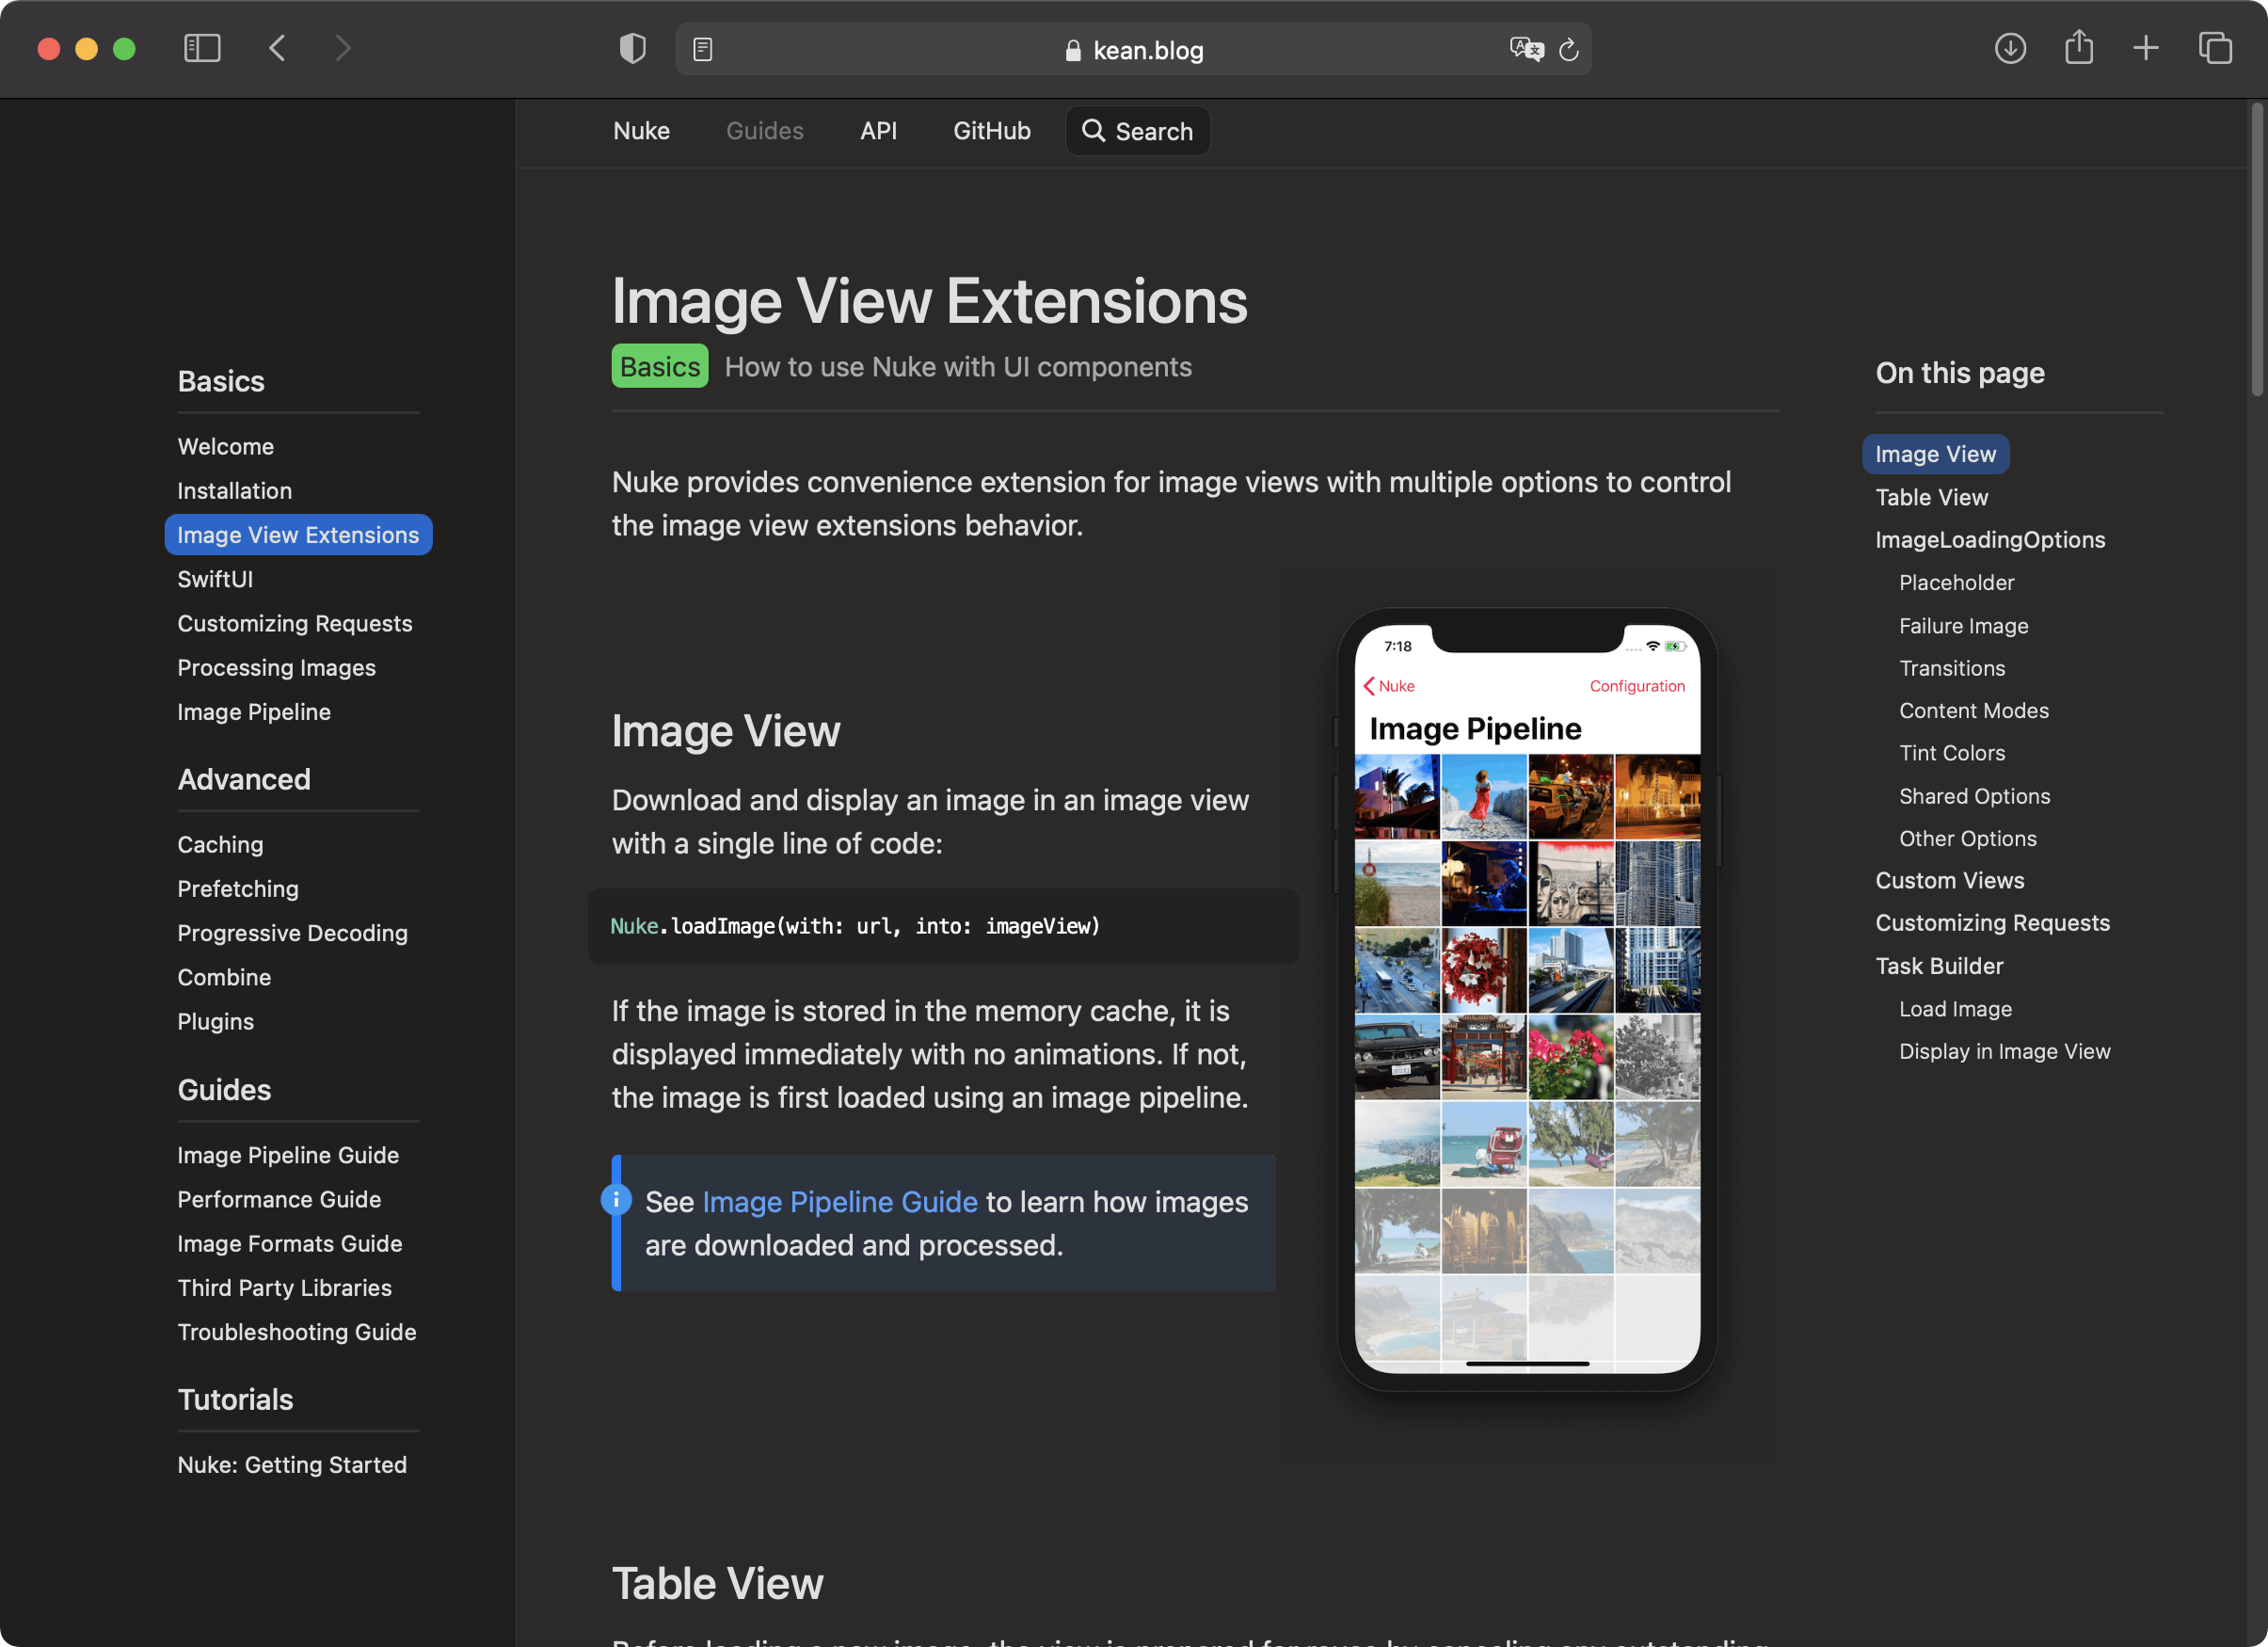This screenshot has width=2268, height=1647.
Task: Click the Share icon in toolbar
Action: [2079, 47]
